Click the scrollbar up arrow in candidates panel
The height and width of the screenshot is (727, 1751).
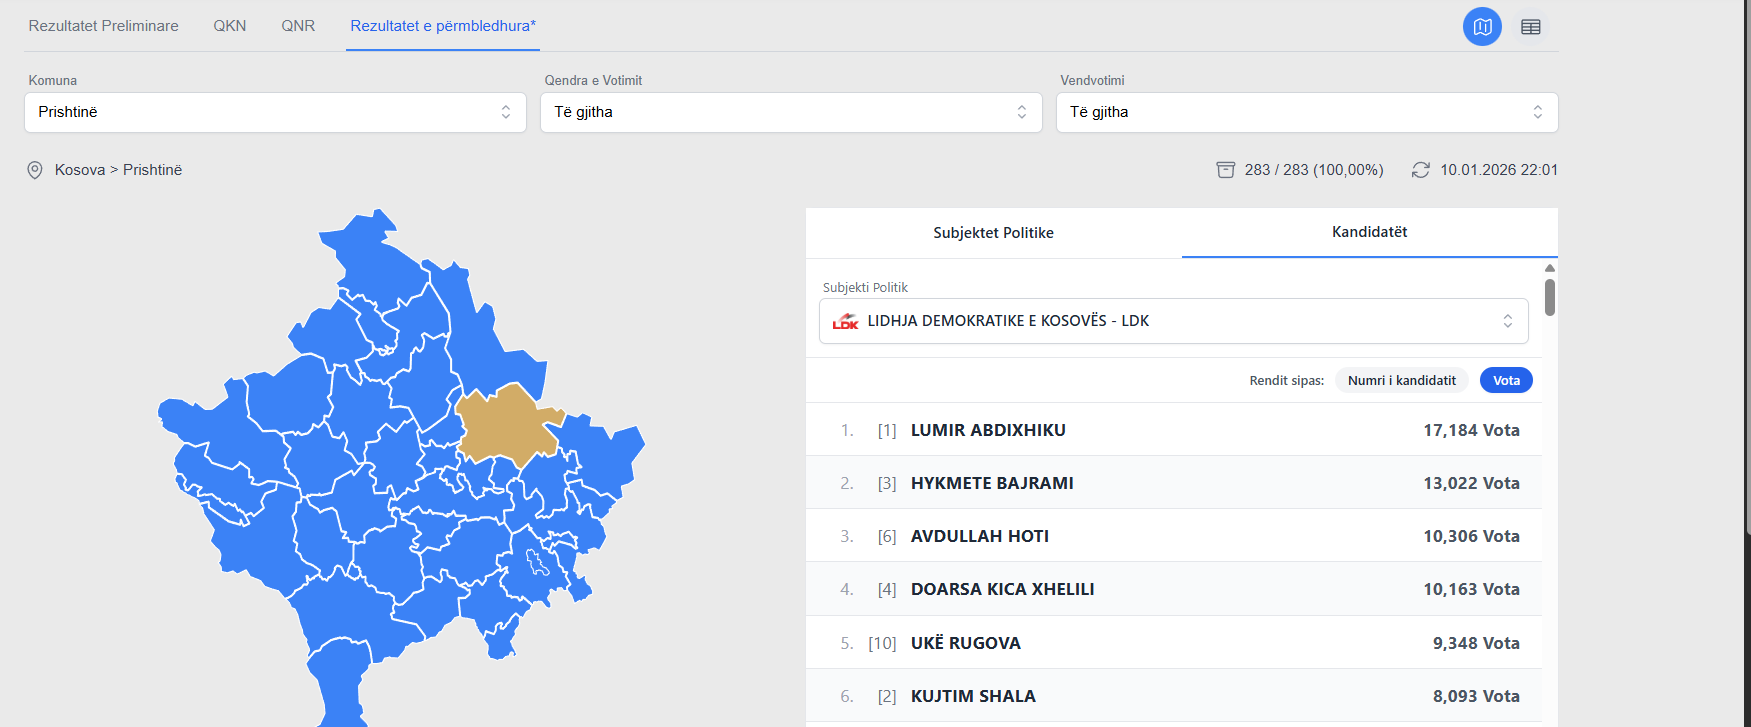[x=1549, y=268]
